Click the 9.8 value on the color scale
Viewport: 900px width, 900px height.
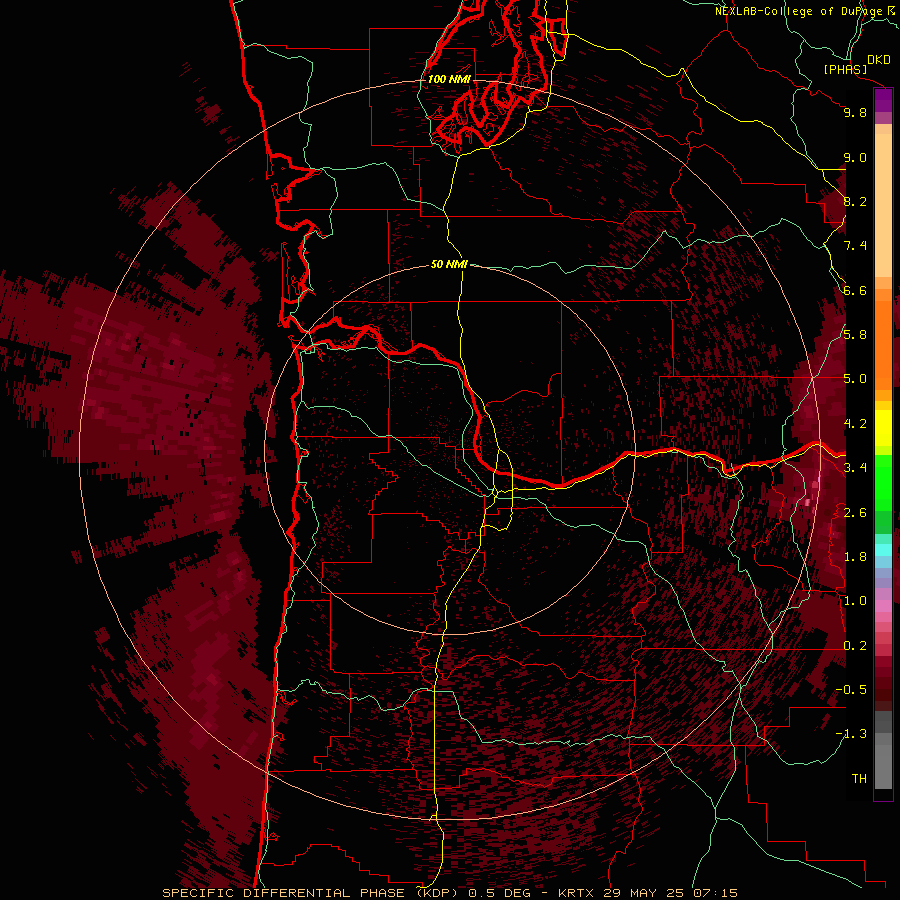coord(855,112)
